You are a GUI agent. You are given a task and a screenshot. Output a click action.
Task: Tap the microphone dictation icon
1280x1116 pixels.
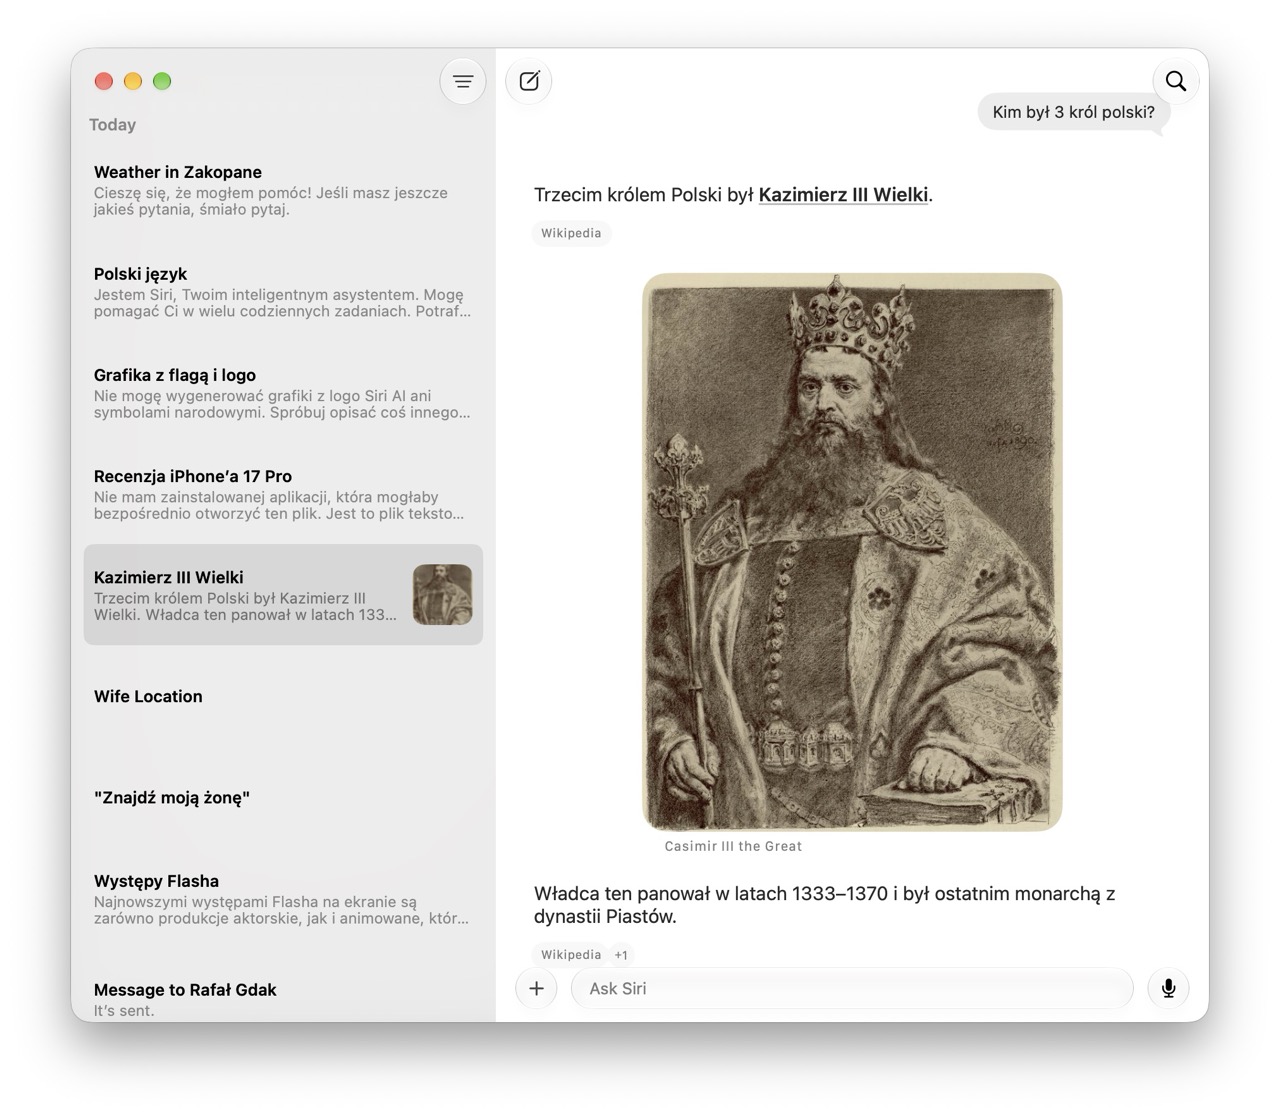pos(1168,988)
